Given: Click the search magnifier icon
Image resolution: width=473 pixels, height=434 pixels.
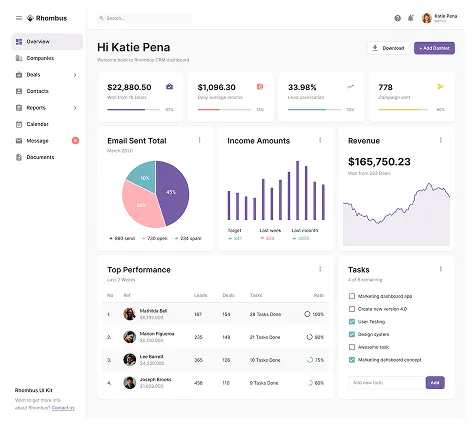Looking at the screenshot, I should pos(101,18).
